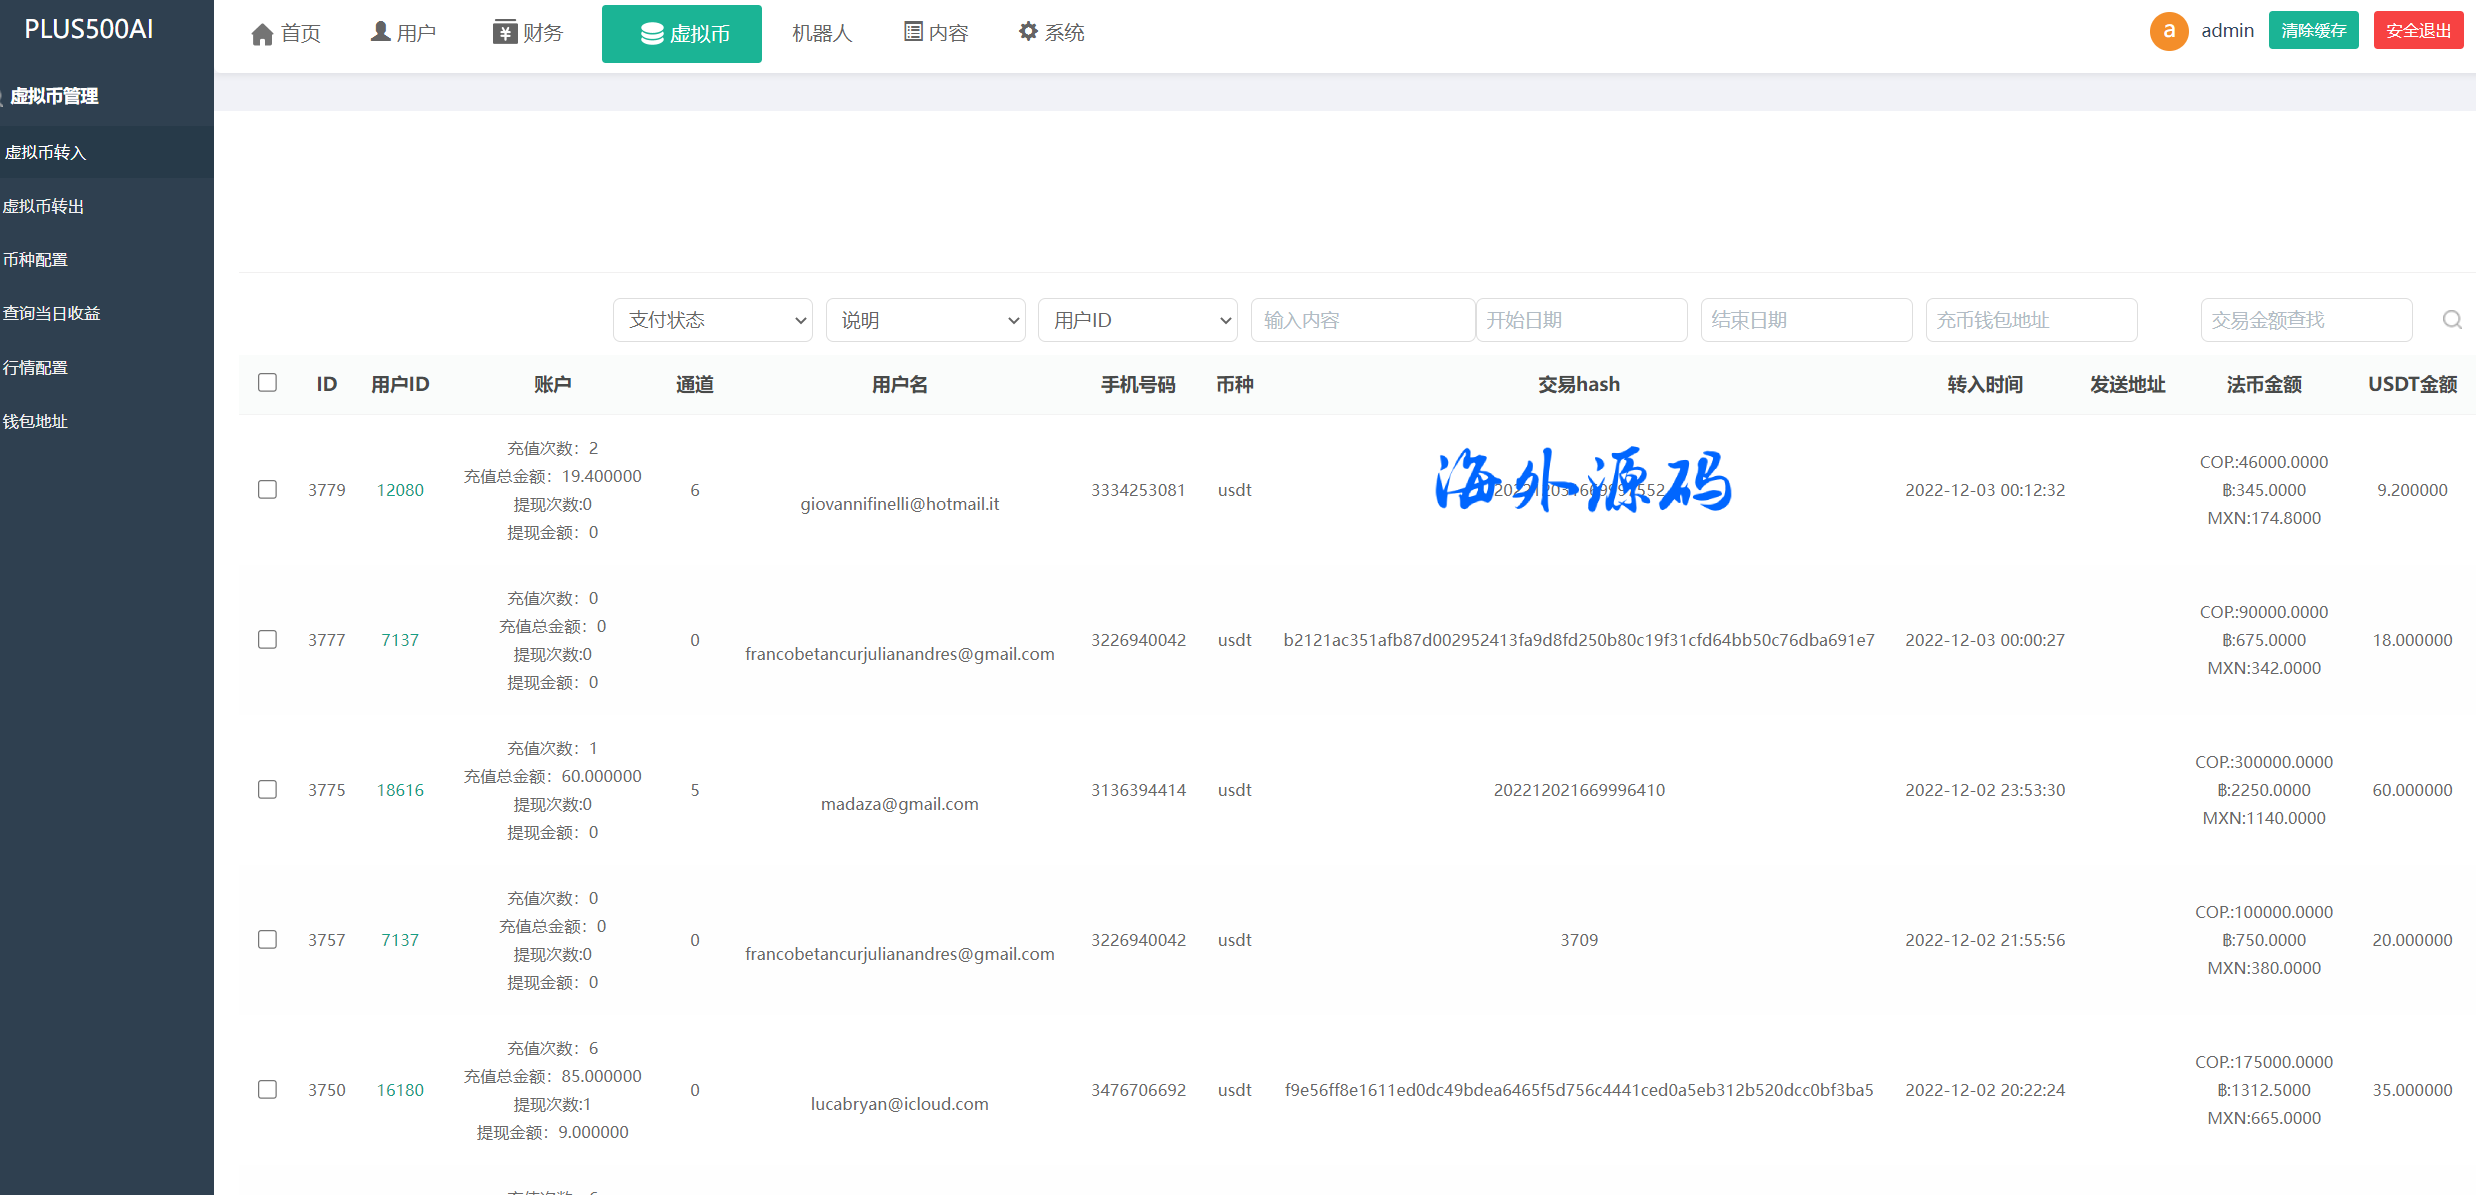2476x1195 pixels.
Task: Open the 用户ID search type dropdown
Action: coord(1137,320)
